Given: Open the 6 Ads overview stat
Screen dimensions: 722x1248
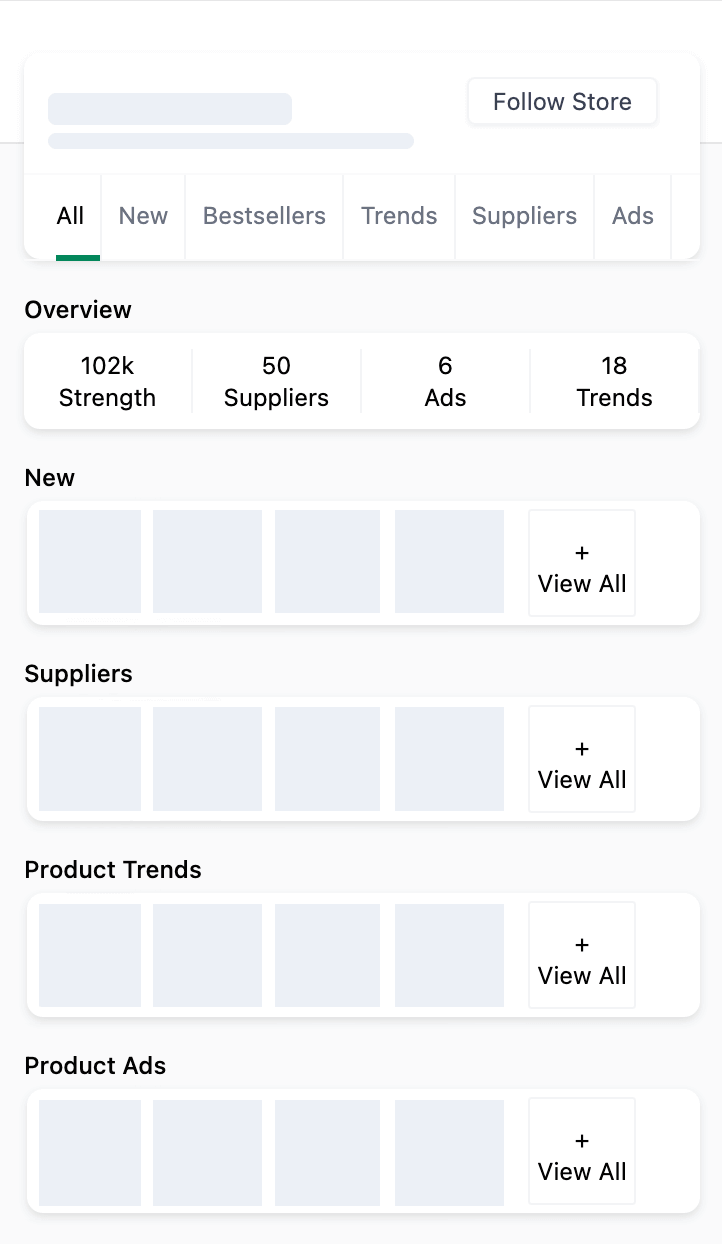Looking at the screenshot, I should 445,381.
